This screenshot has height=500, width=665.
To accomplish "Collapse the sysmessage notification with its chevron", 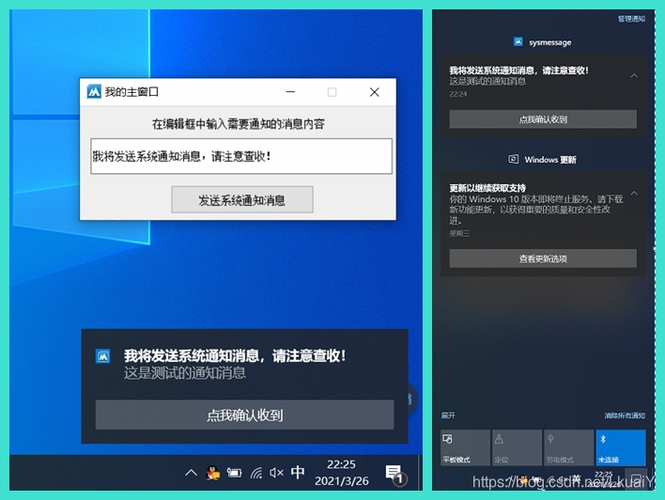I will pos(634,75).
